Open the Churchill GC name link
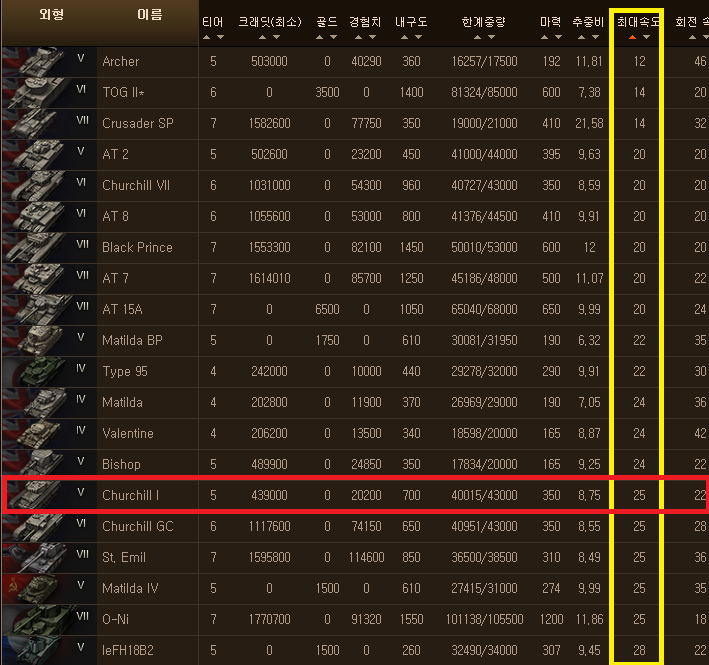Viewport: 709px width, 665px height. click(137, 526)
